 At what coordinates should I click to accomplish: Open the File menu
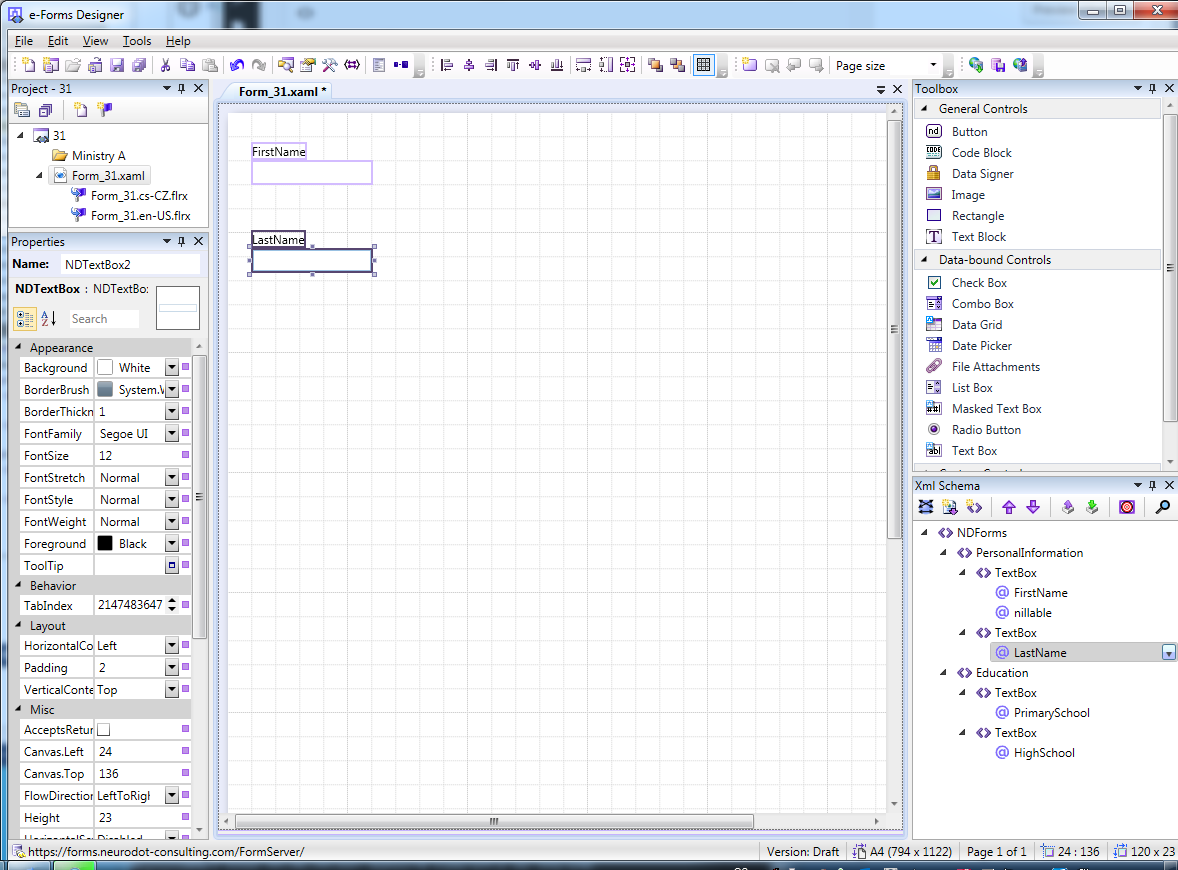[24, 41]
